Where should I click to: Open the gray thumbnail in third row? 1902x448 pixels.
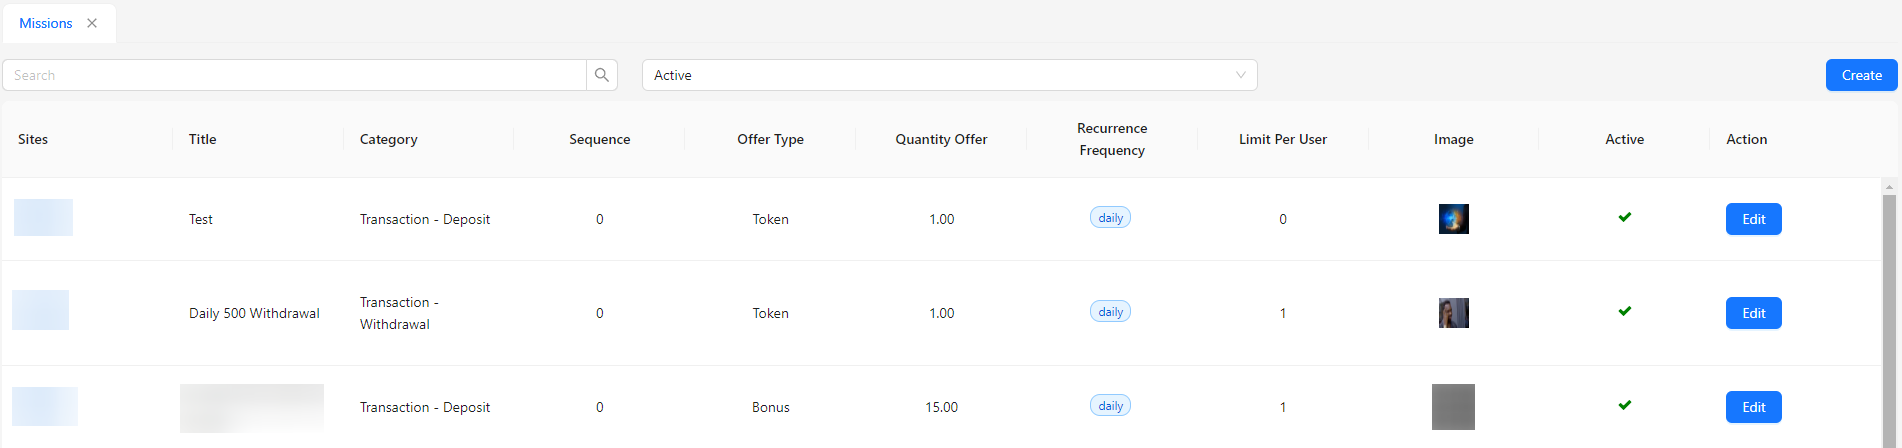pyautogui.click(x=1453, y=407)
